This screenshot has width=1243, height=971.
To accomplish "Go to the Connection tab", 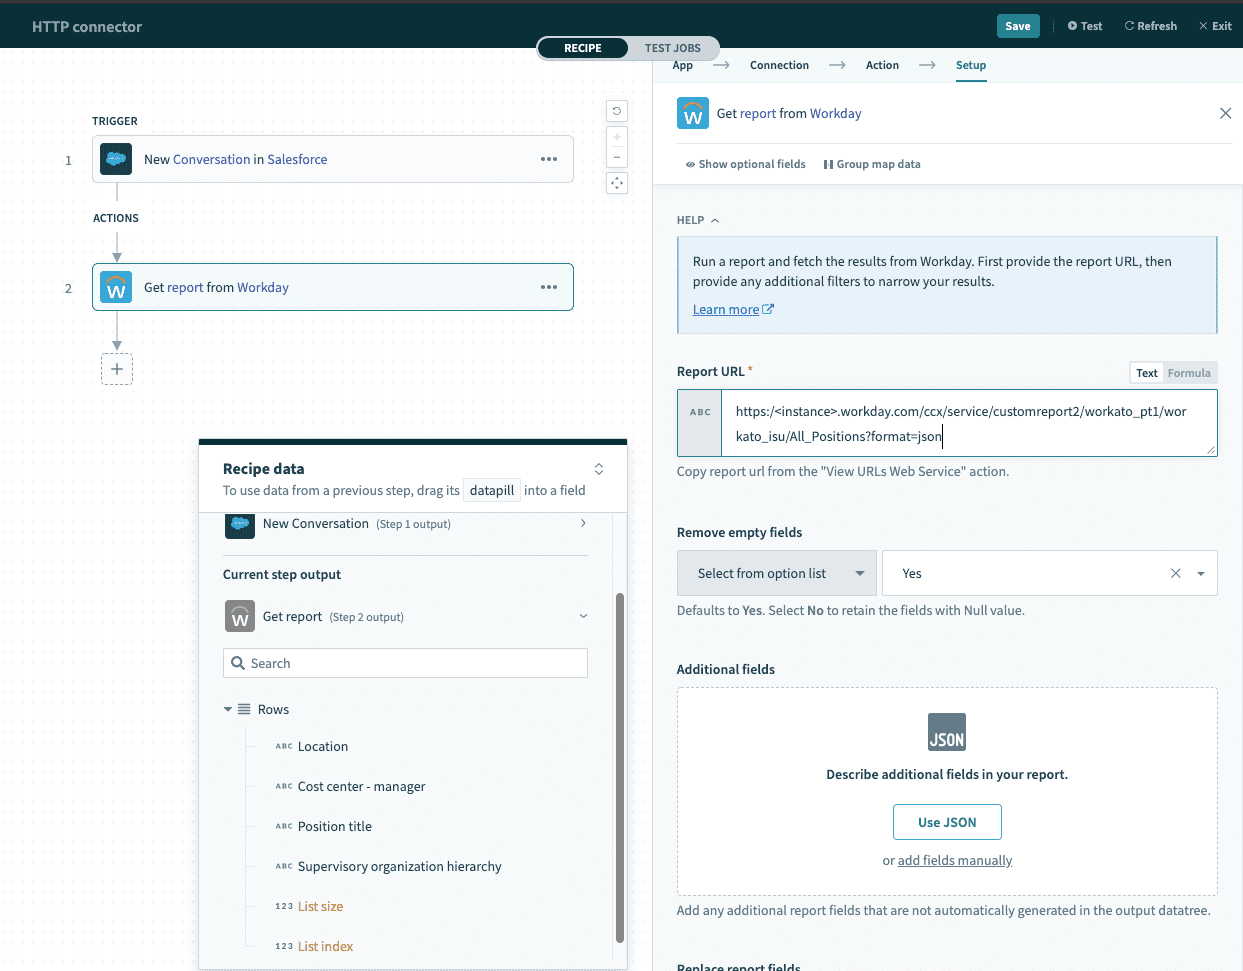I will pos(779,65).
